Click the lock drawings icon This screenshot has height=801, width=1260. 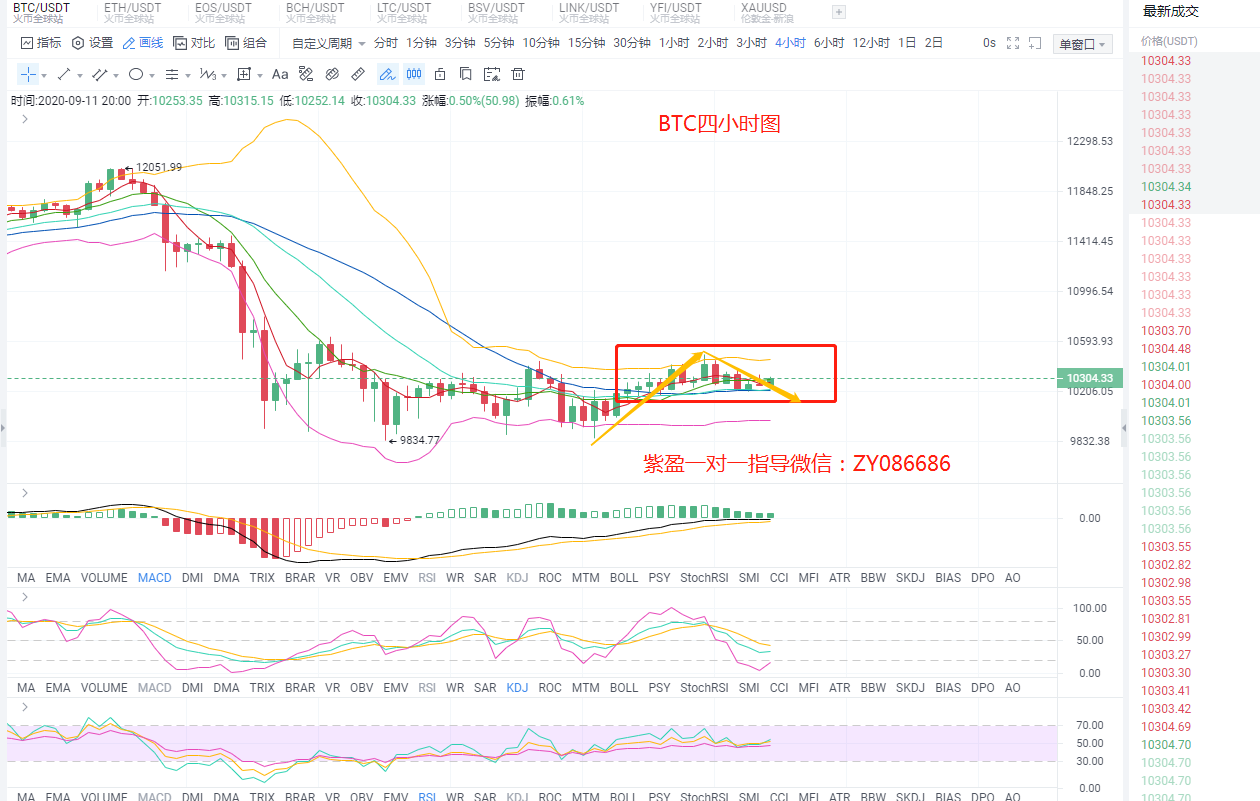pos(439,74)
